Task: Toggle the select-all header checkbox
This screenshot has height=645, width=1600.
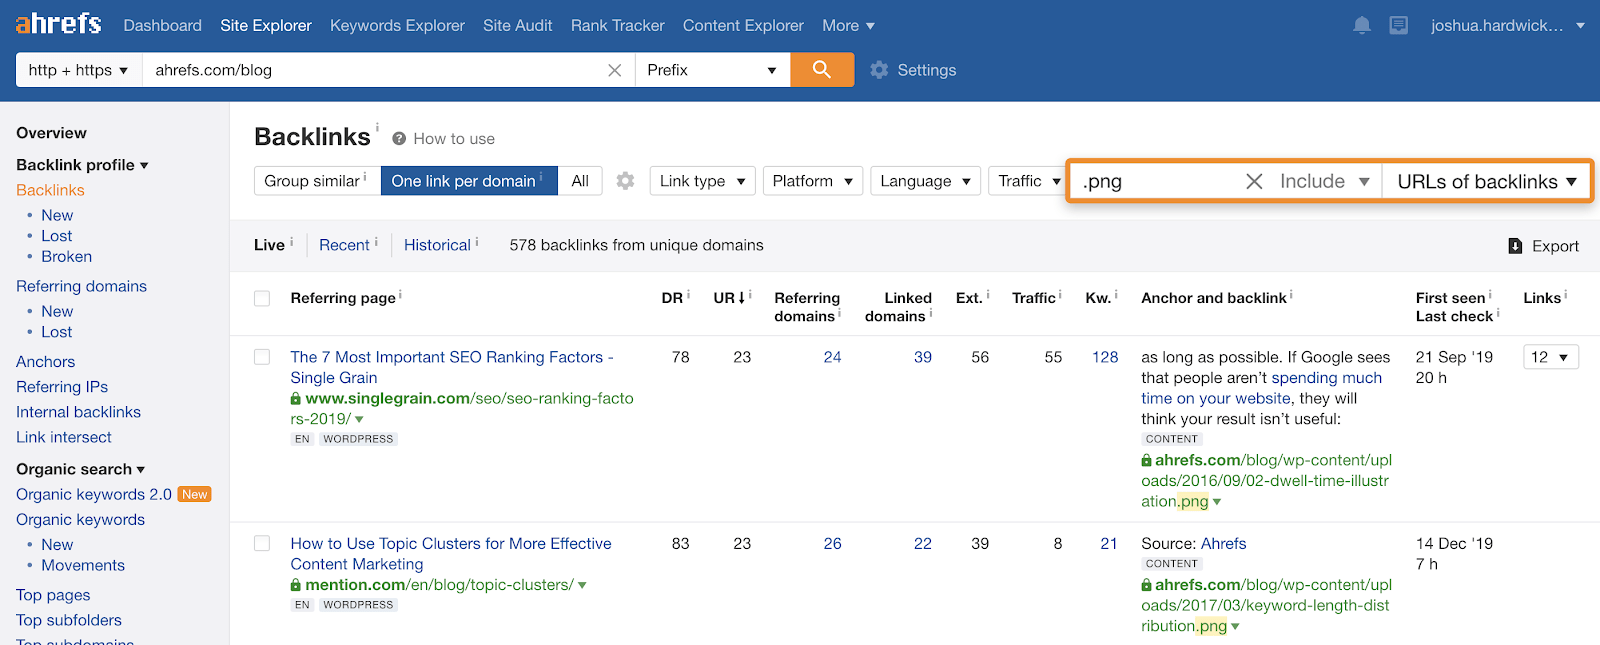Action: click(262, 298)
